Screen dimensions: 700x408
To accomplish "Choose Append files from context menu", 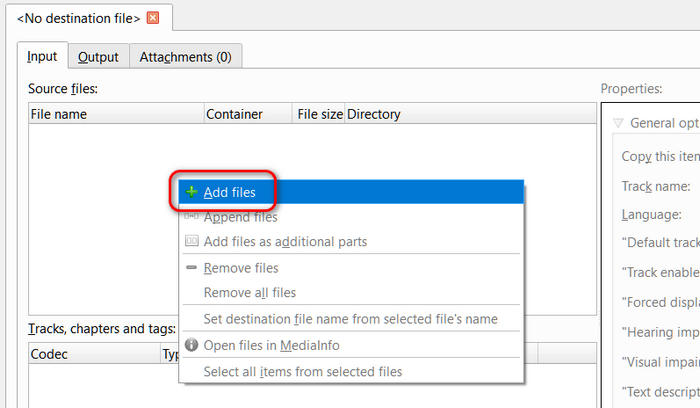I will 351,217.
